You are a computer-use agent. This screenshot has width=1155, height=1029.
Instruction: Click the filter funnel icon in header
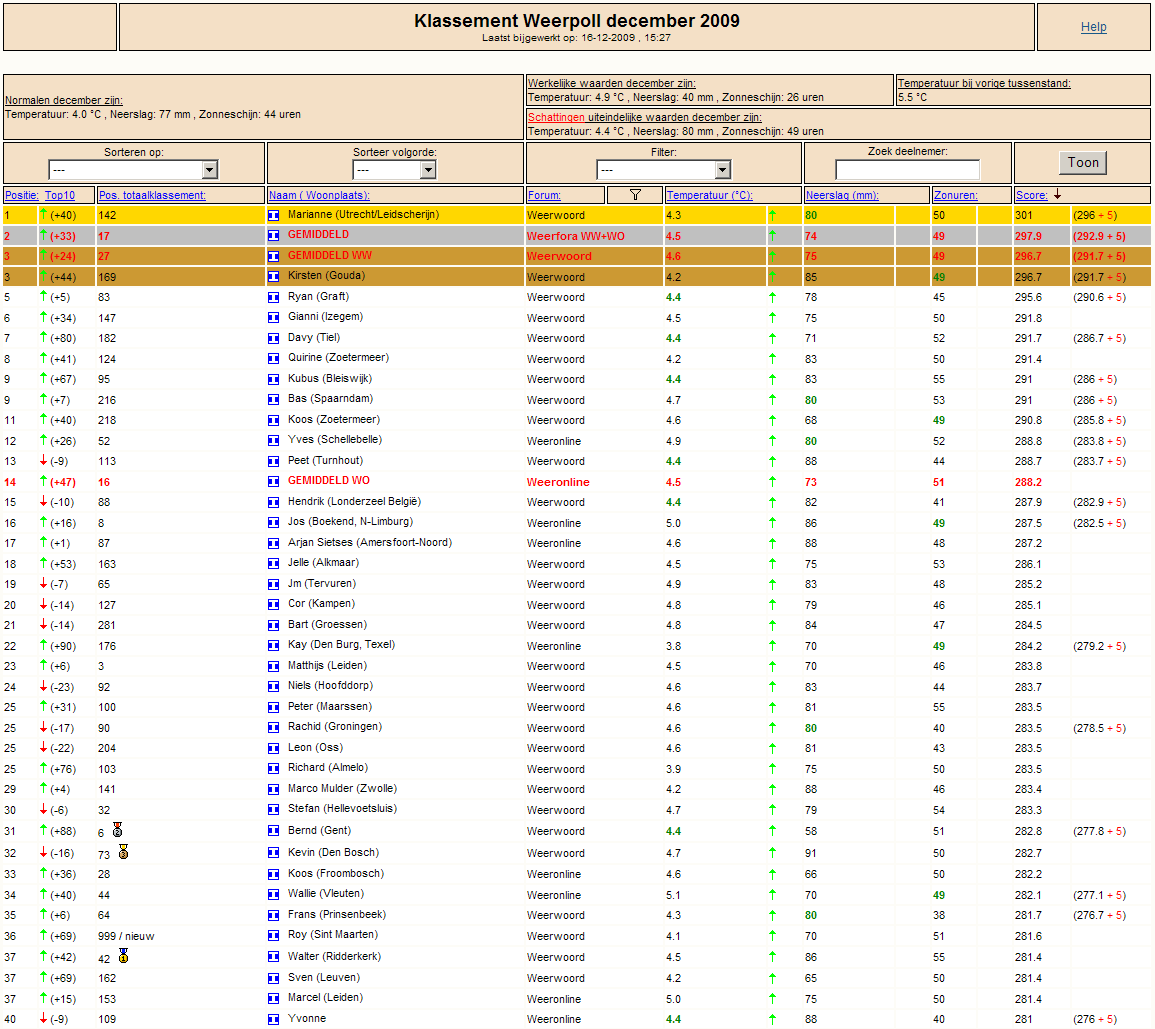coord(635,195)
